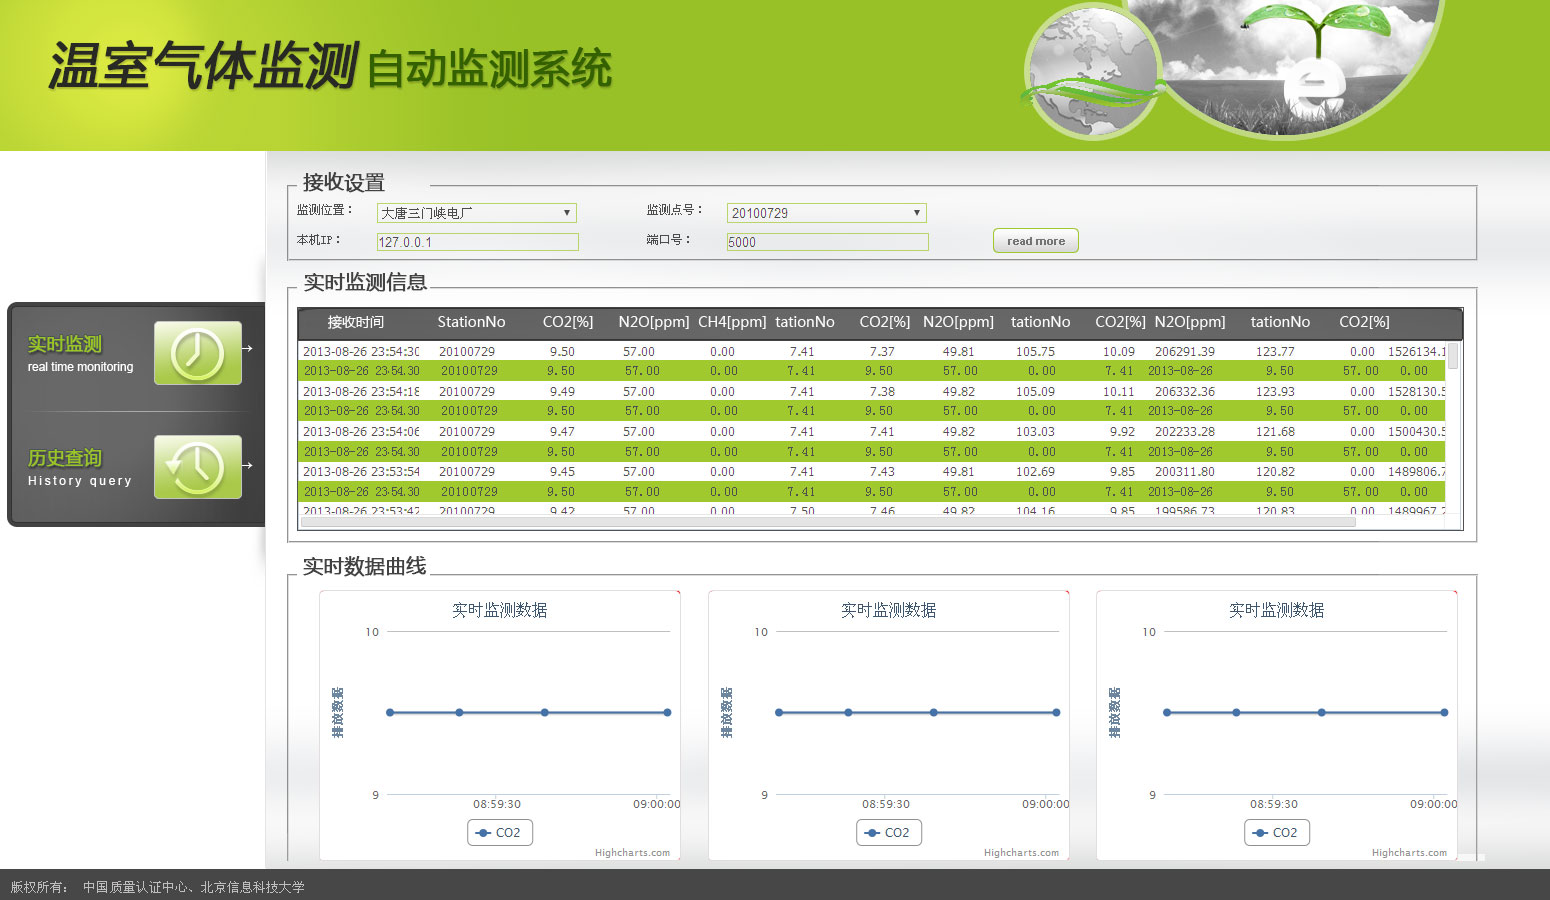Click the value 202233.28 in the table

(1185, 432)
